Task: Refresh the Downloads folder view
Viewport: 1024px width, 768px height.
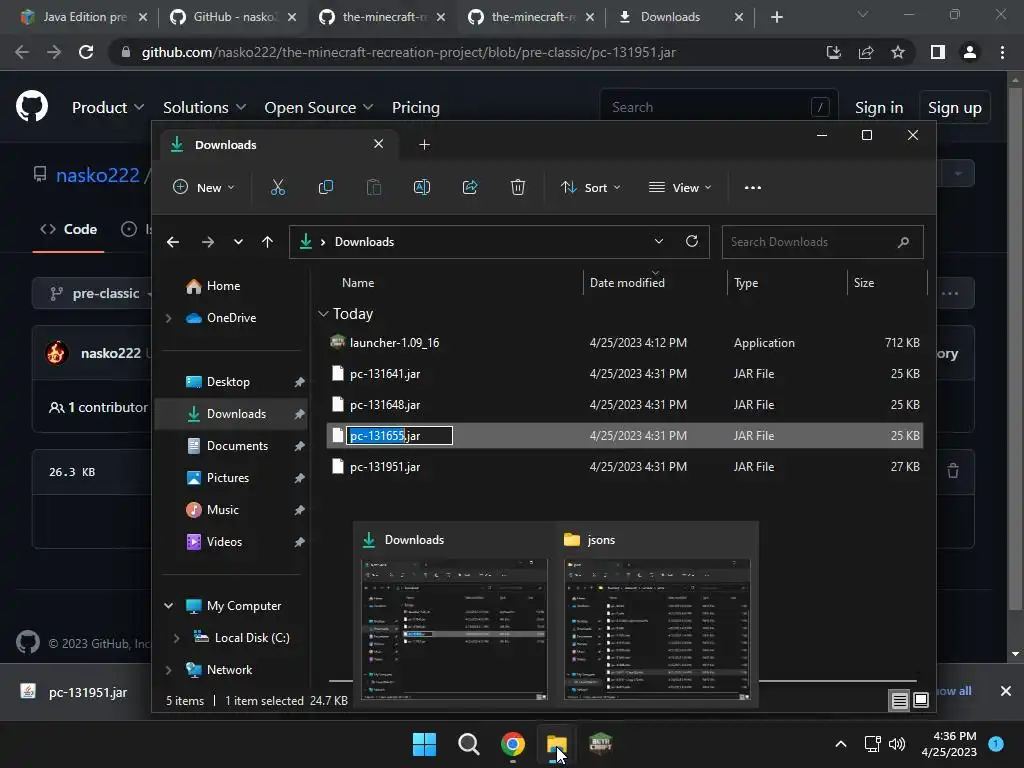Action: click(692, 241)
